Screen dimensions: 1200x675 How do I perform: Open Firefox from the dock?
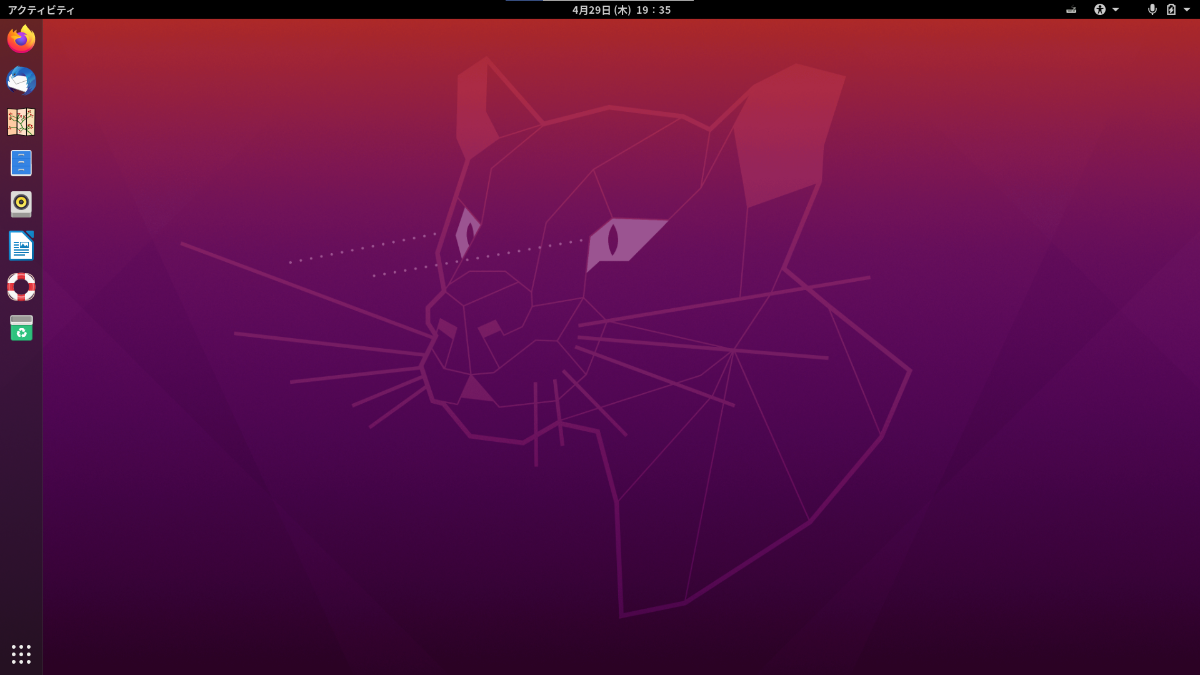click(x=20, y=40)
